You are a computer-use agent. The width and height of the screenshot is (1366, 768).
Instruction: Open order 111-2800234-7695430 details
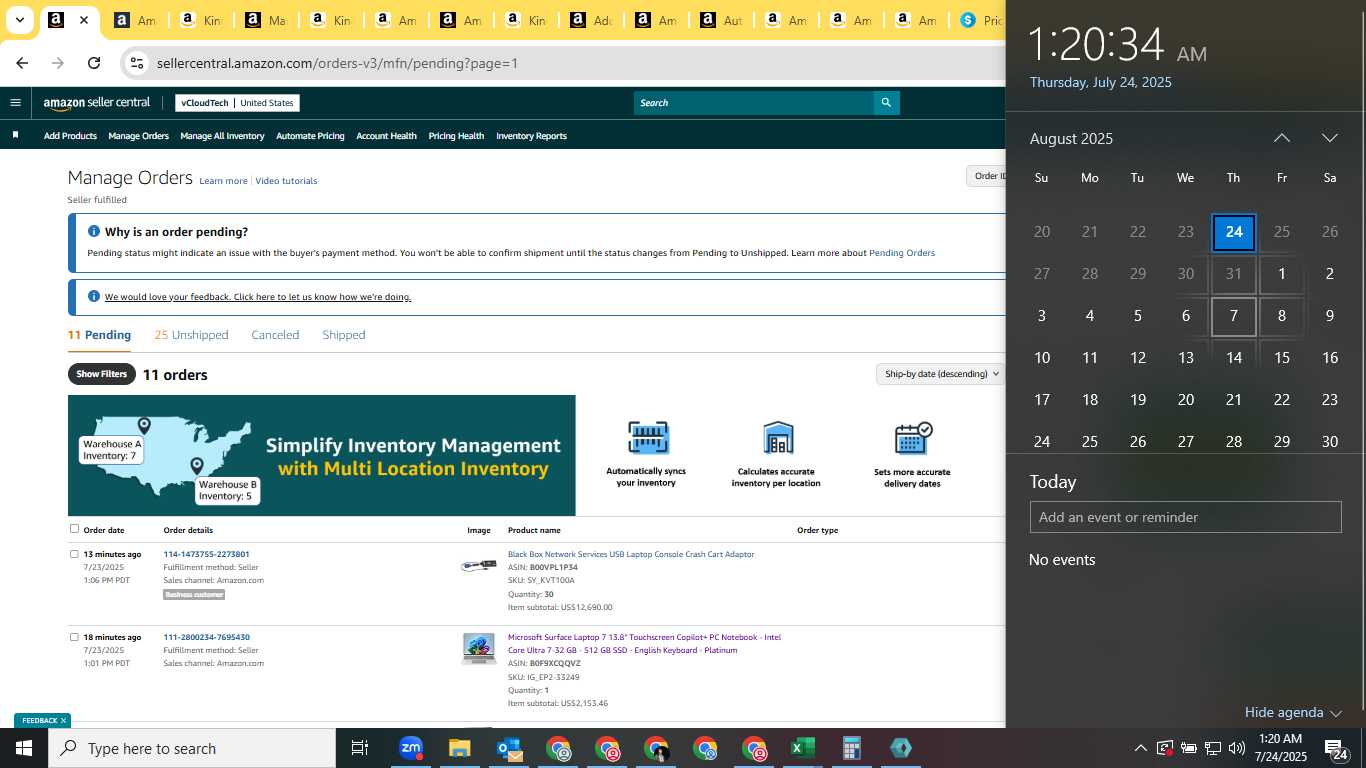tap(206, 637)
